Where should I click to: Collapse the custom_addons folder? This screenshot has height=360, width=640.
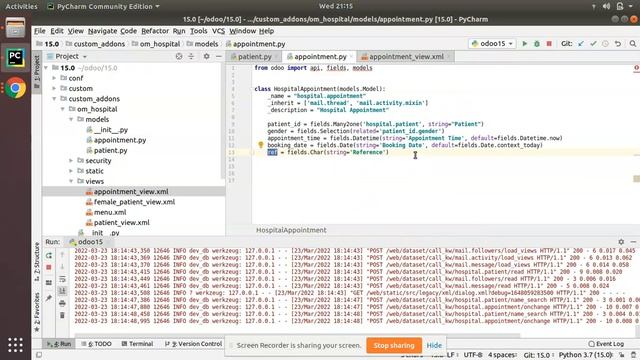pyautogui.click(x=54, y=99)
